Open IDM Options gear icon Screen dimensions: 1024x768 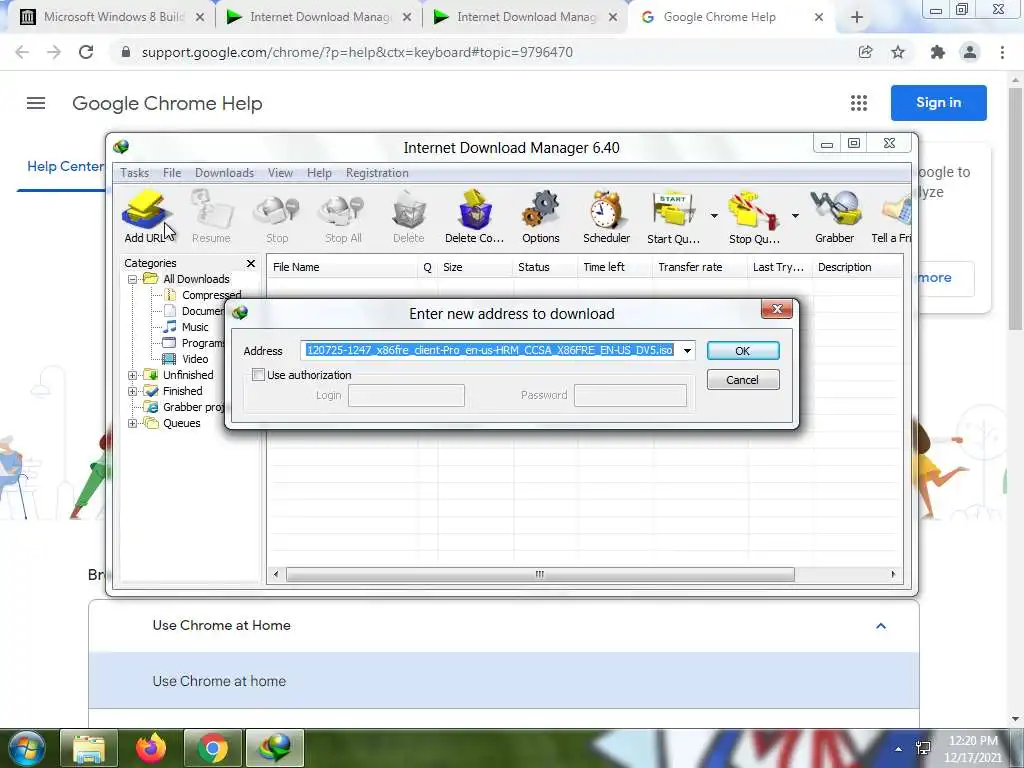tap(541, 217)
